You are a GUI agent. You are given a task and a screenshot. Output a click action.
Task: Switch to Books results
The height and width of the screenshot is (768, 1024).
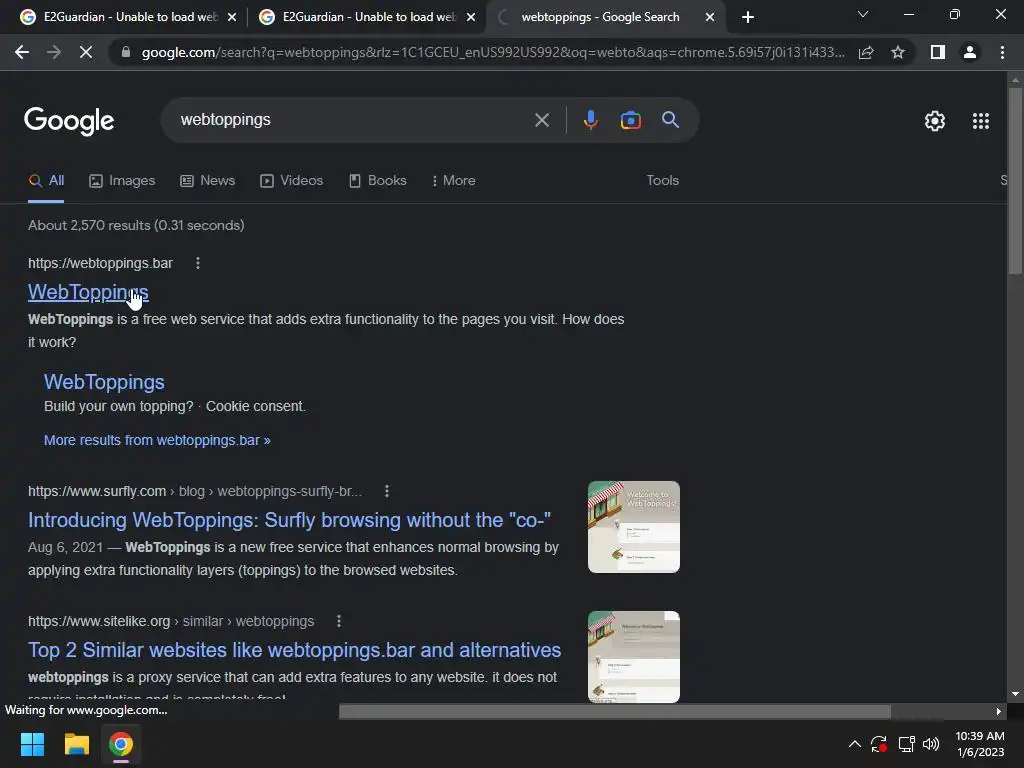[x=377, y=181]
